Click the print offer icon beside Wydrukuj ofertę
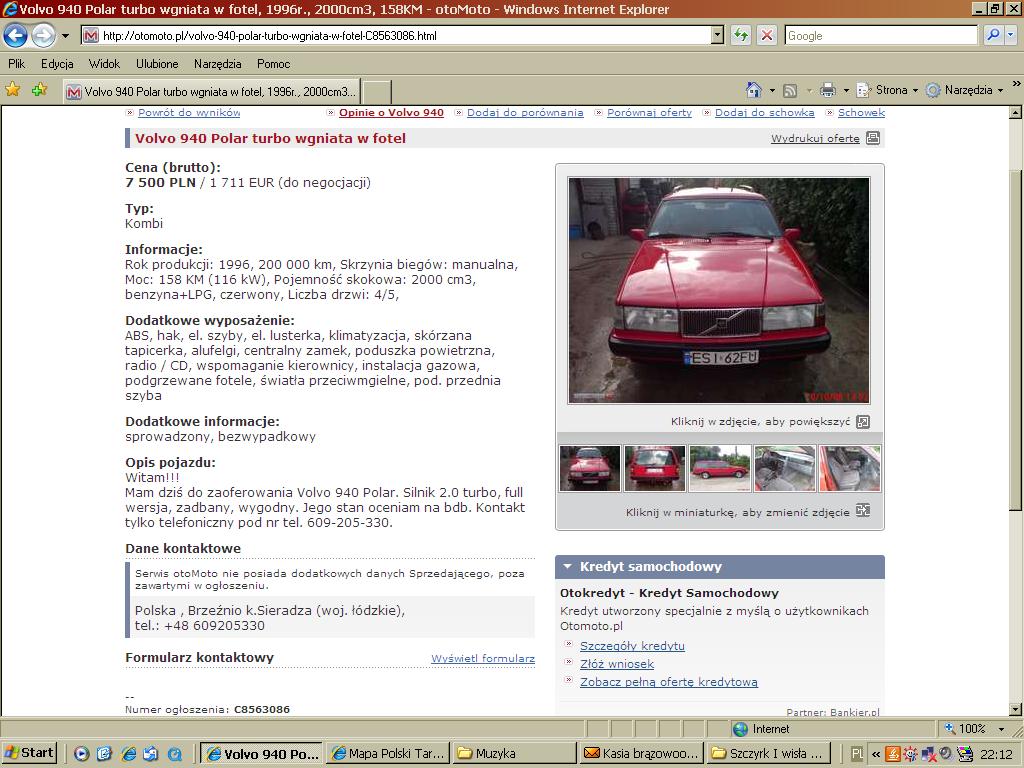The height and width of the screenshot is (768, 1024). pyautogui.click(x=873, y=138)
